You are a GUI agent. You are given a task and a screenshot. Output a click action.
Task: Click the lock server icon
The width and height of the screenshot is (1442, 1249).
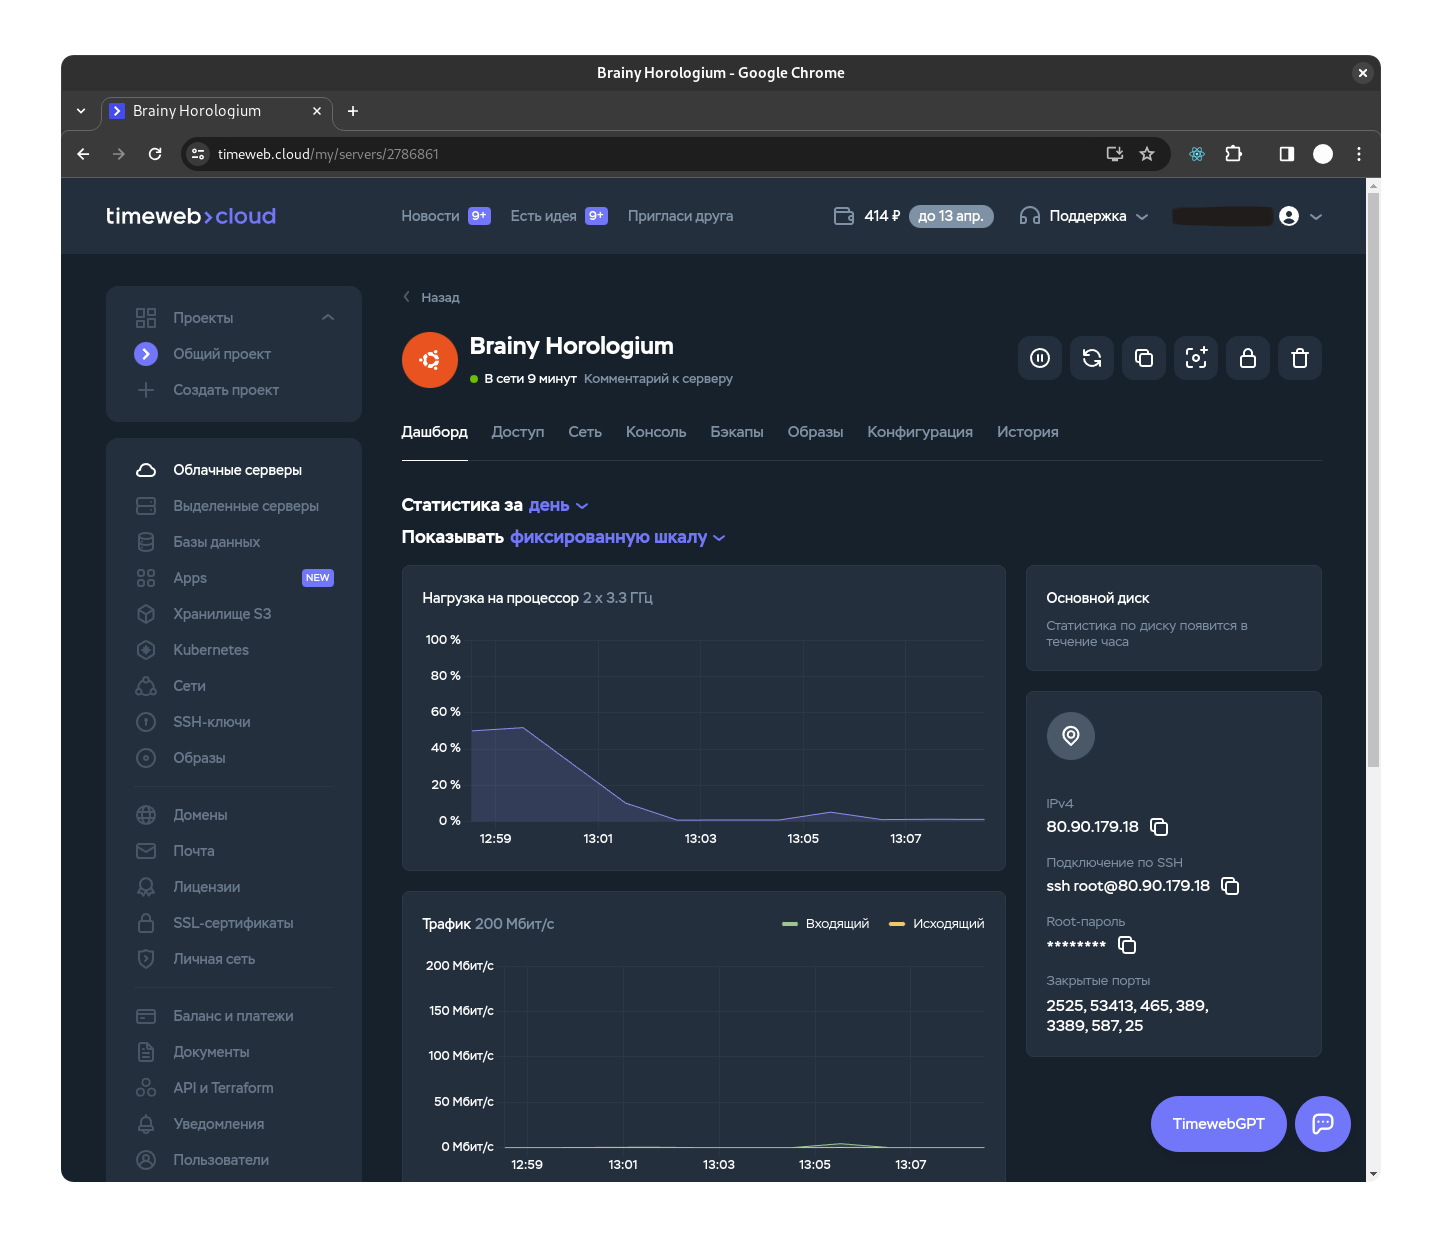1248,358
